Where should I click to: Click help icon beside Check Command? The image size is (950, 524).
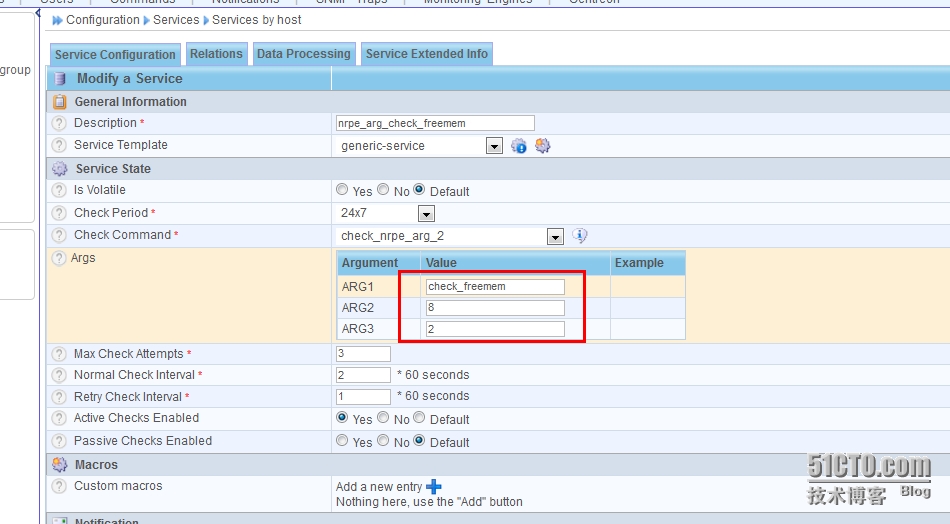pyautogui.click(x=59, y=235)
